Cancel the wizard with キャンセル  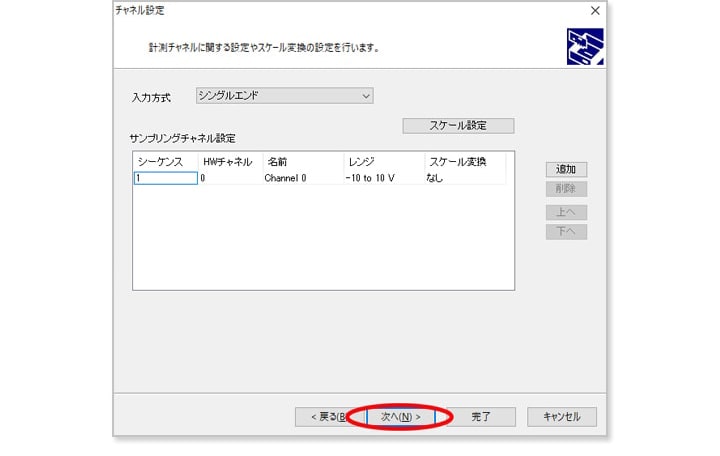pos(561,416)
